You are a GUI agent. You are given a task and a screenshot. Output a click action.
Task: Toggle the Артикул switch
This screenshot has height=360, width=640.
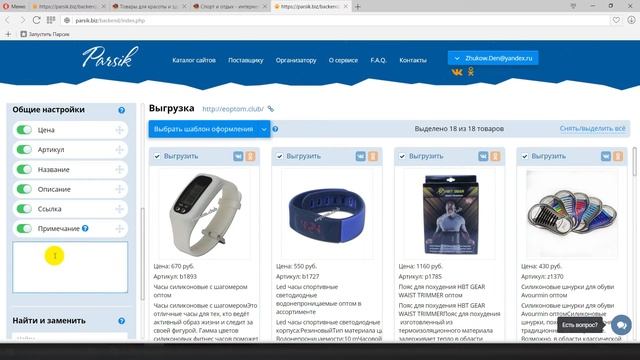(24, 150)
